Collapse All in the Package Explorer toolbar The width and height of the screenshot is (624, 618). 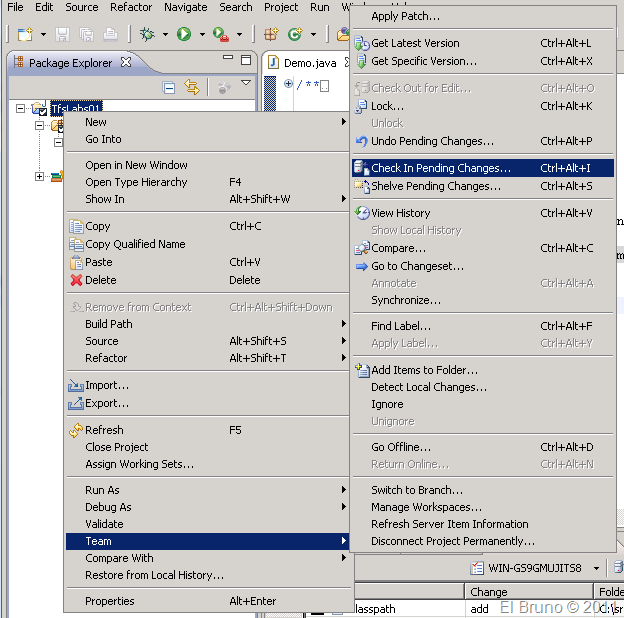point(169,88)
